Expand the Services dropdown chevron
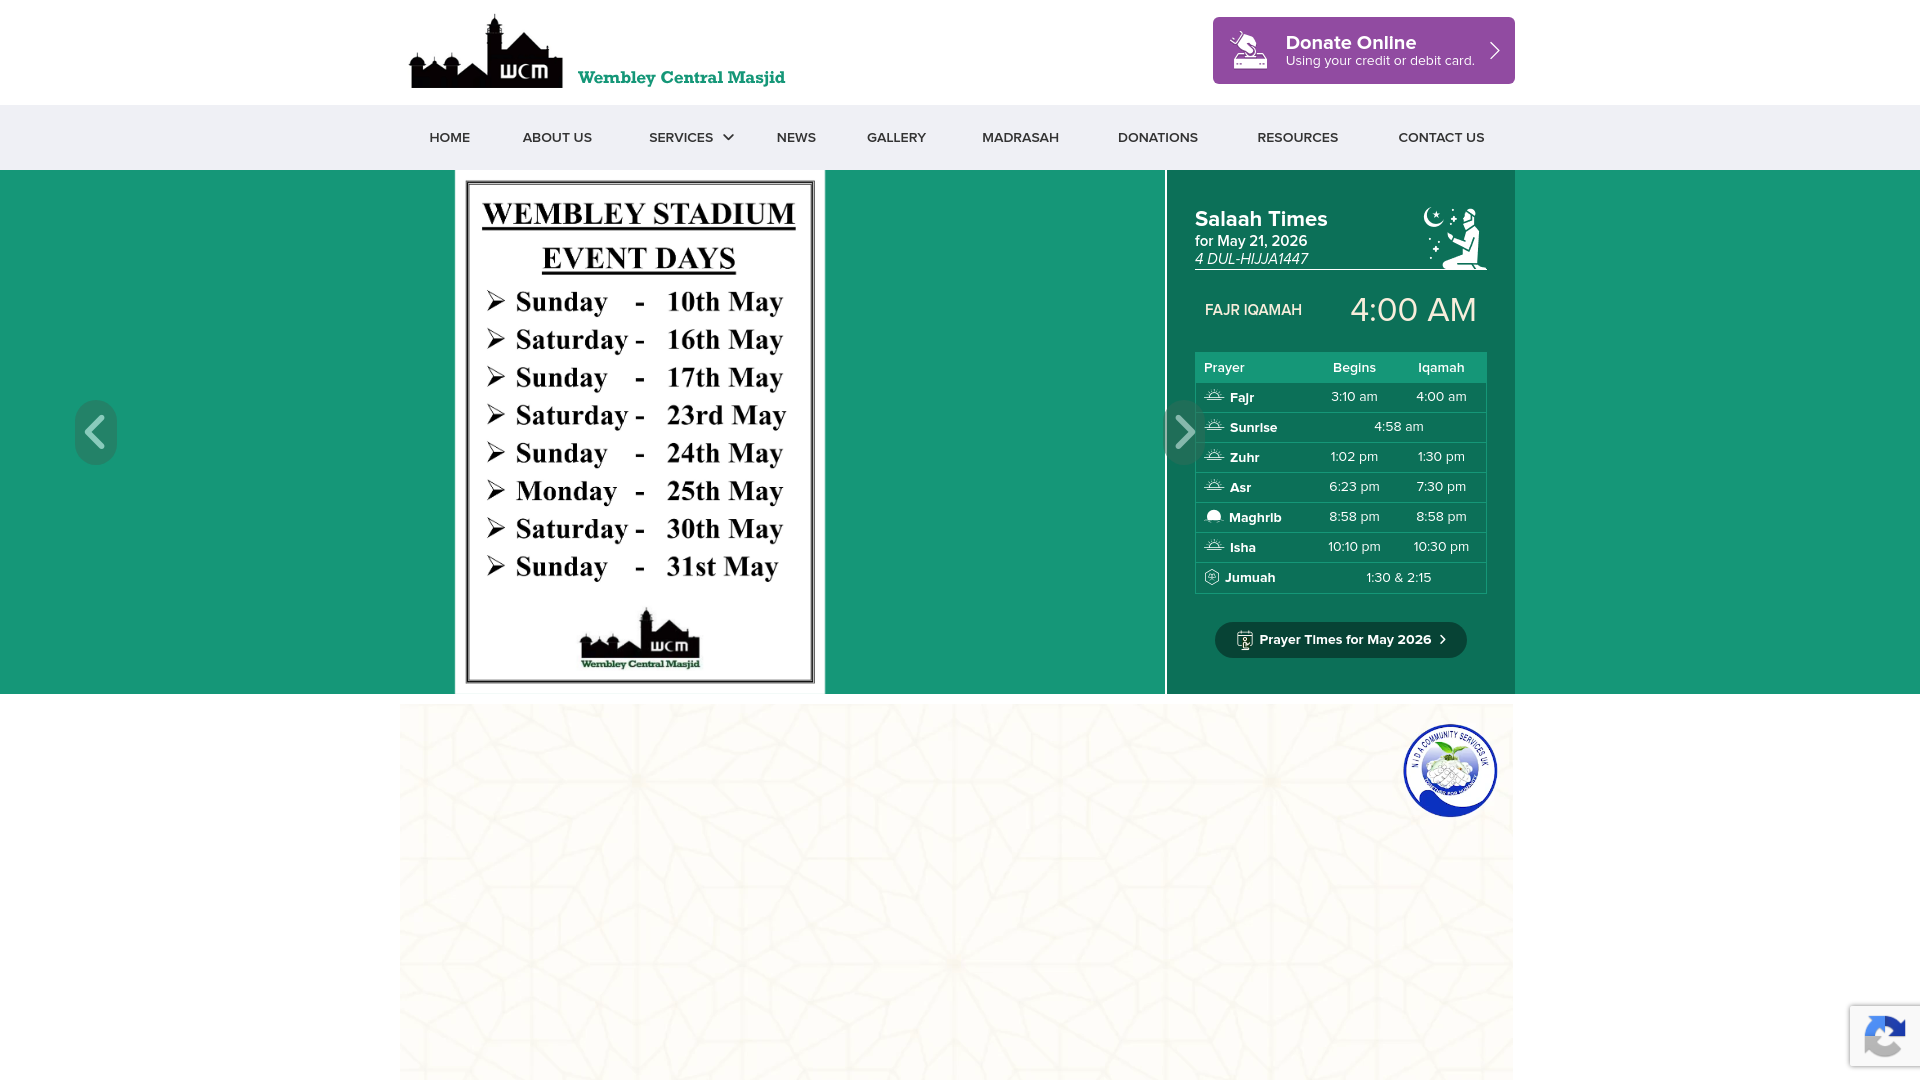1920x1080 pixels. [729, 137]
